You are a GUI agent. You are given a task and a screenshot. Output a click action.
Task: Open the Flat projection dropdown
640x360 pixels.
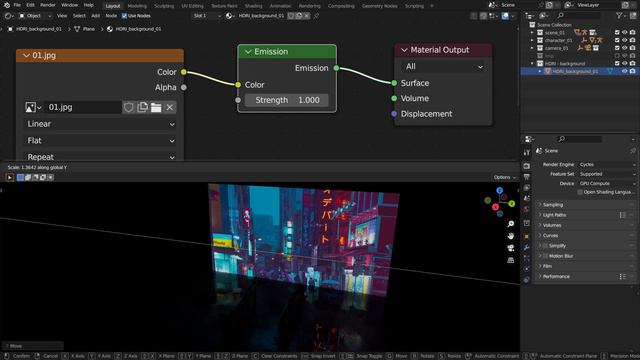click(100, 140)
